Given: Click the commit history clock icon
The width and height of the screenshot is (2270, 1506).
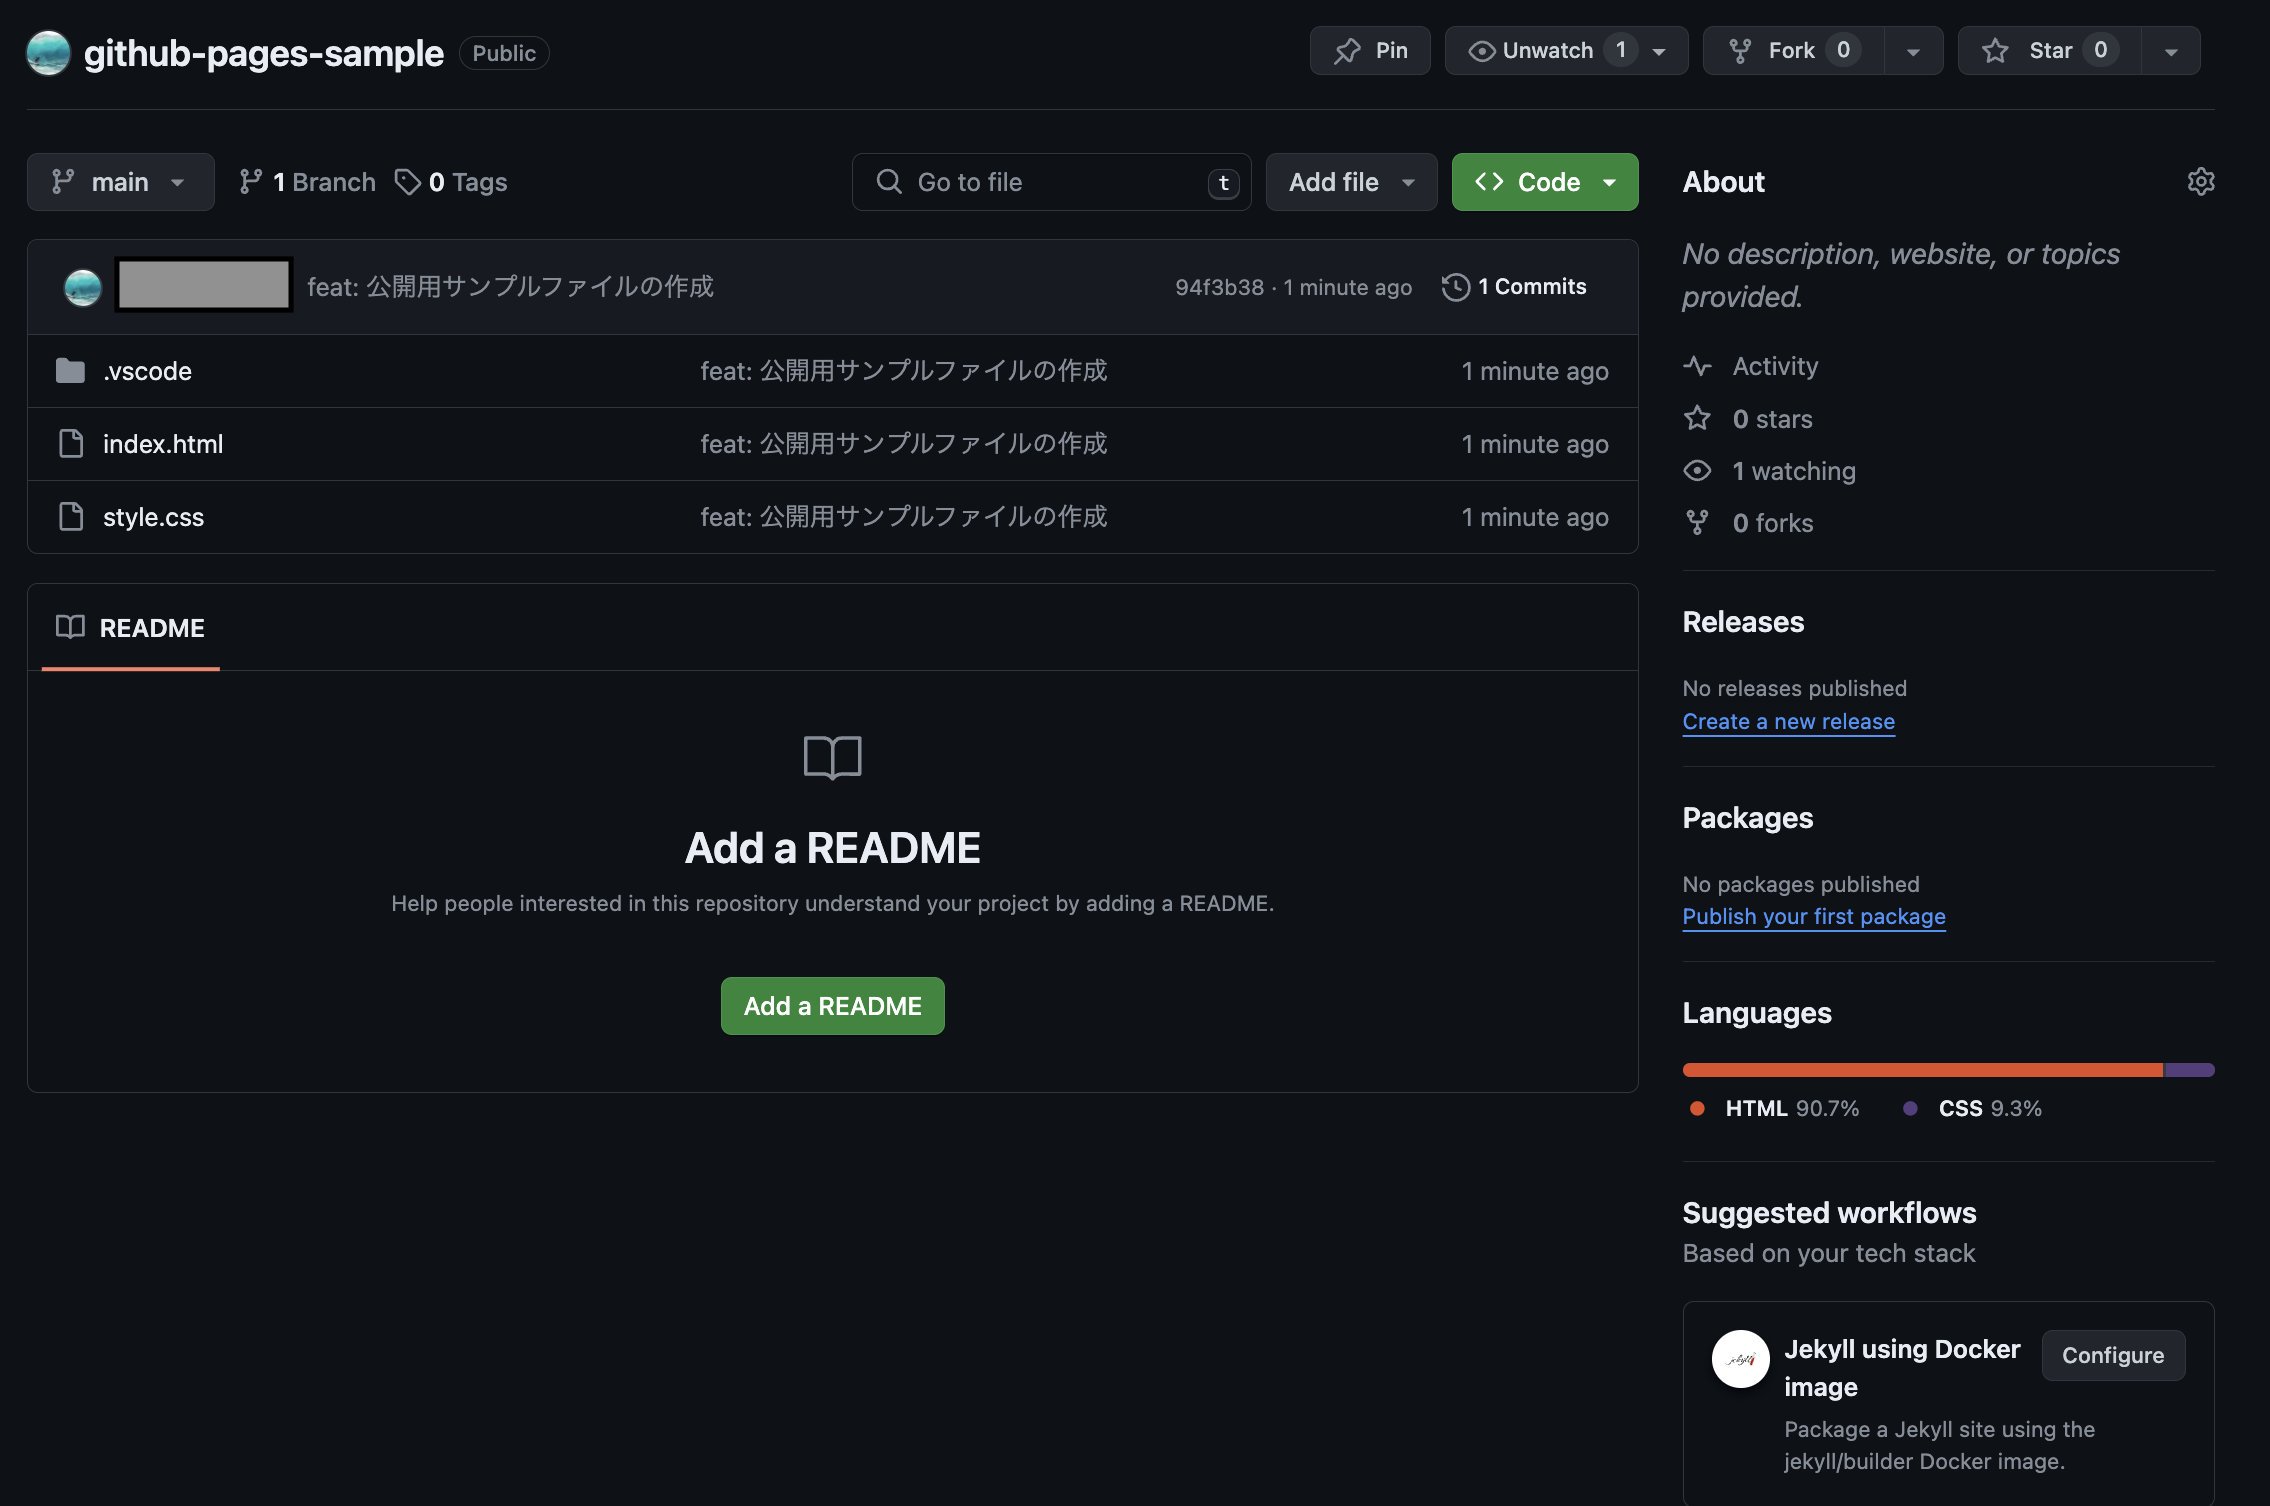Looking at the screenshot, I should pyautogui.click(x=1455, y=287).
